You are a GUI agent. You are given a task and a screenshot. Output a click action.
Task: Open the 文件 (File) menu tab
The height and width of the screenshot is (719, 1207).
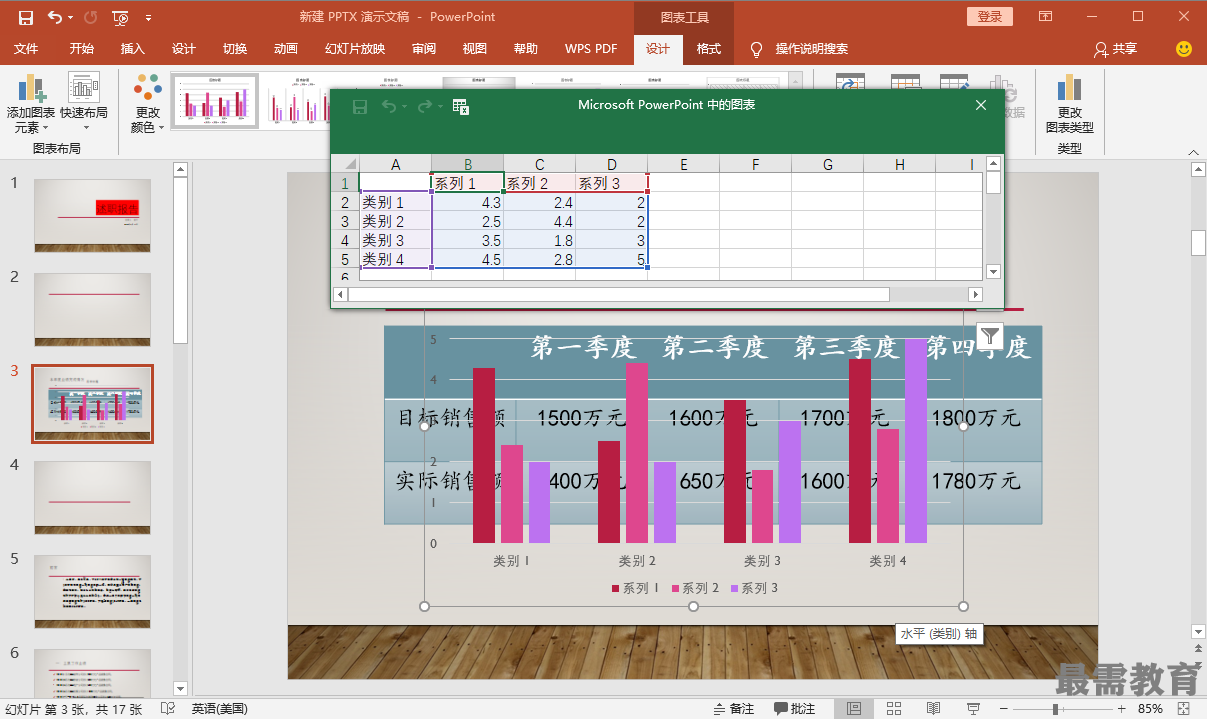click(x=26, y=48)
